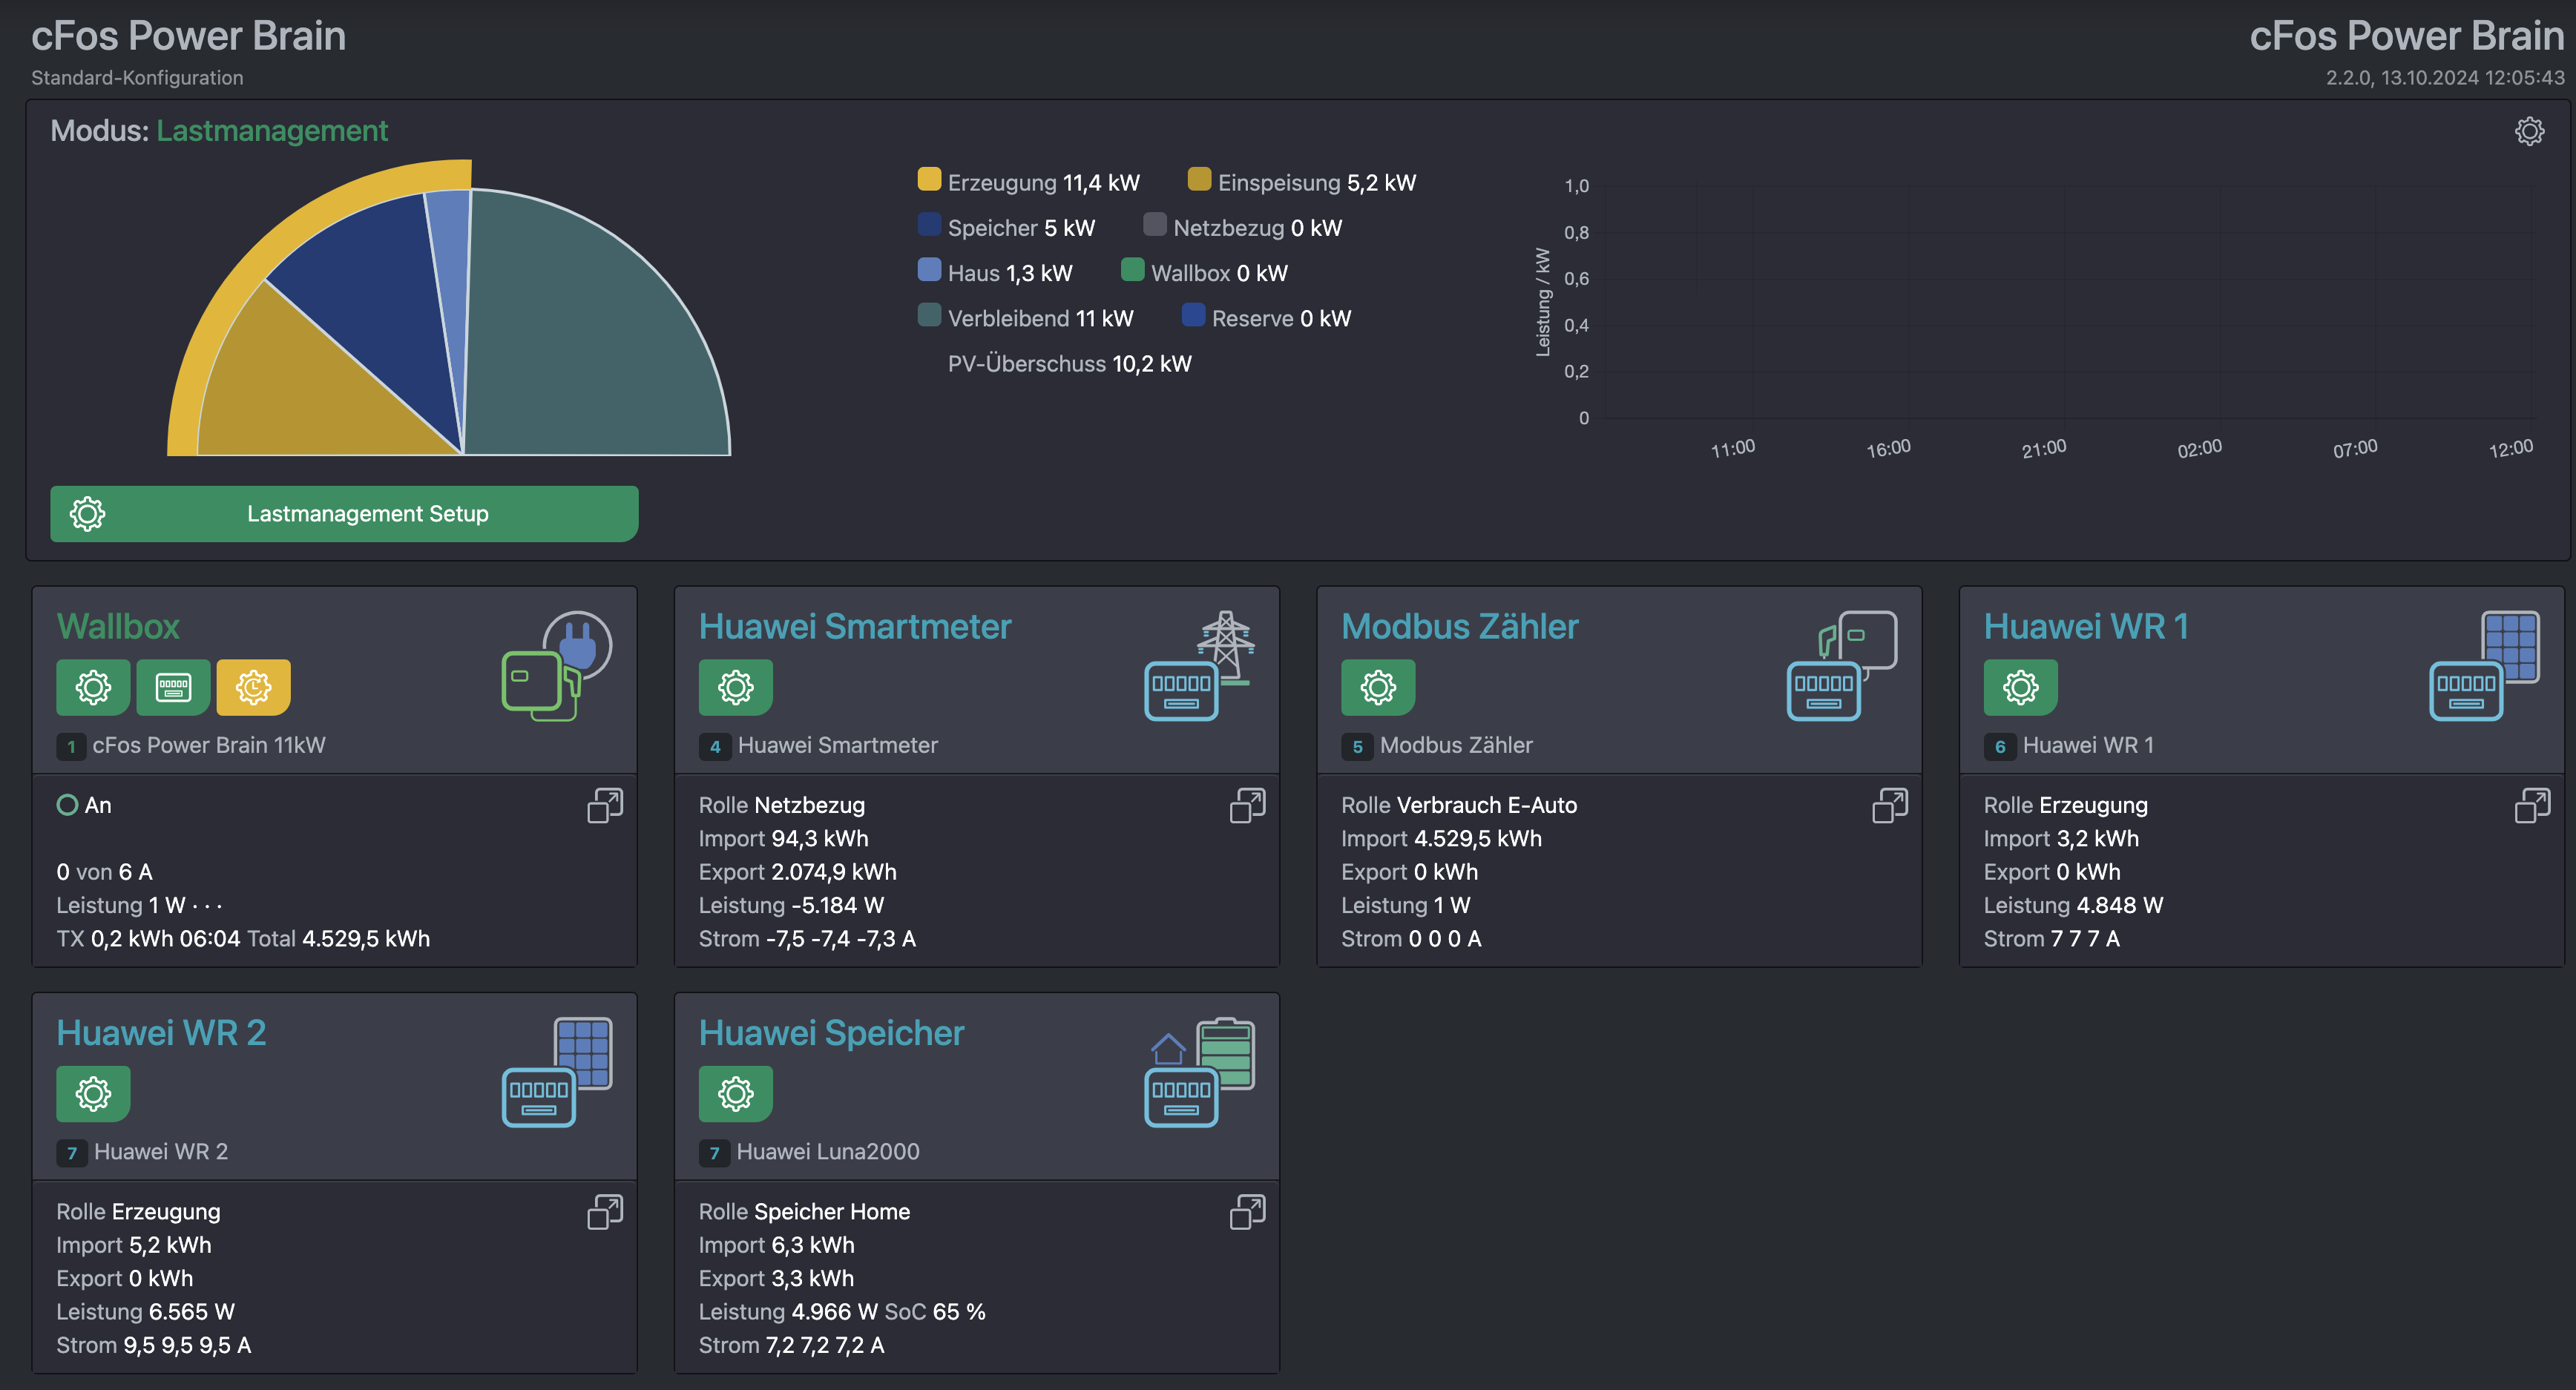This screenshot has height=1390, width=2576.
Task: Click the SoC 65 % value
Action: coord(935,1312)
